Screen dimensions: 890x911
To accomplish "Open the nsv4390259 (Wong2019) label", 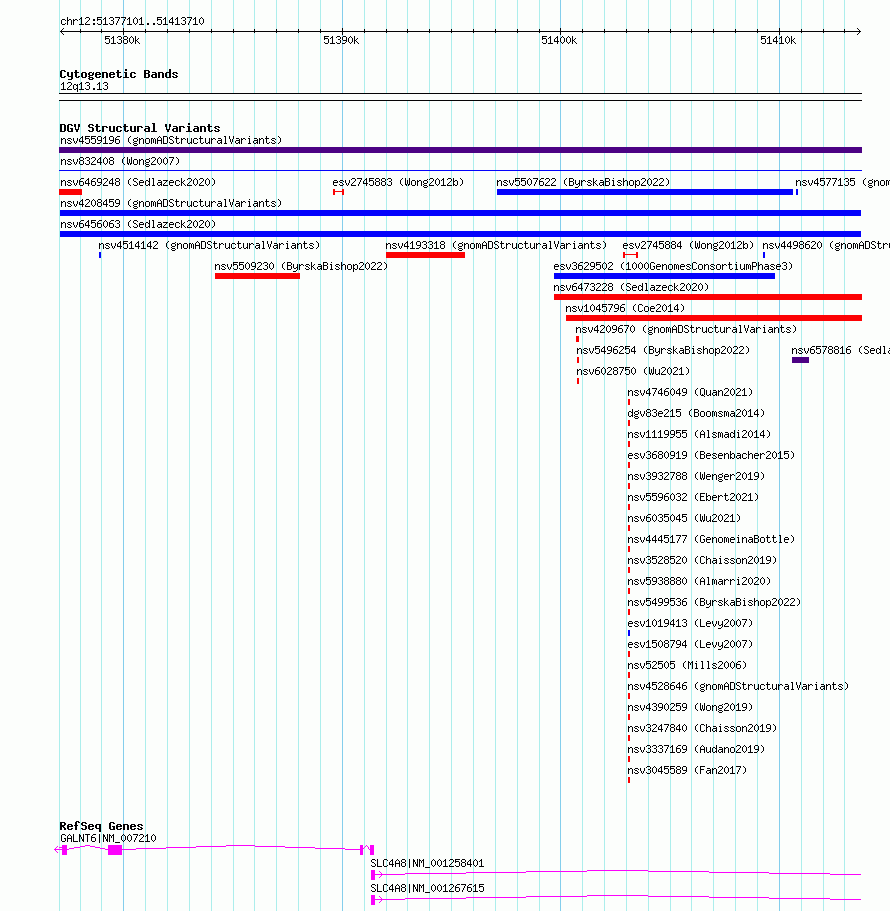I will tap(690, 706).
